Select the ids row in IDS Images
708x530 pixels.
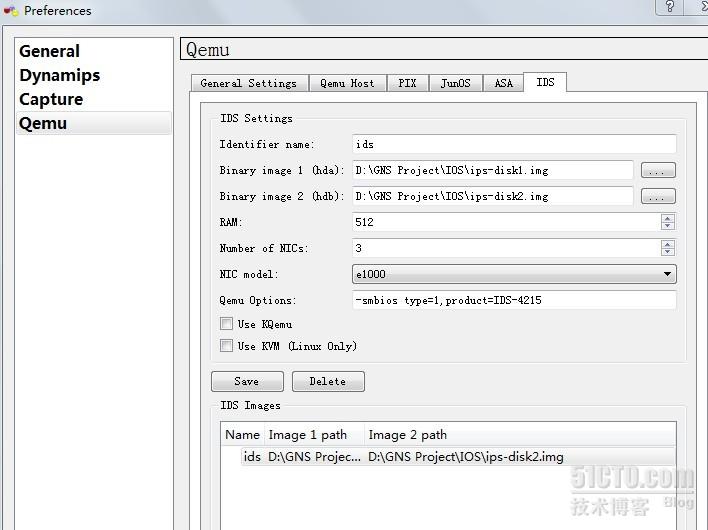point(458,457)
